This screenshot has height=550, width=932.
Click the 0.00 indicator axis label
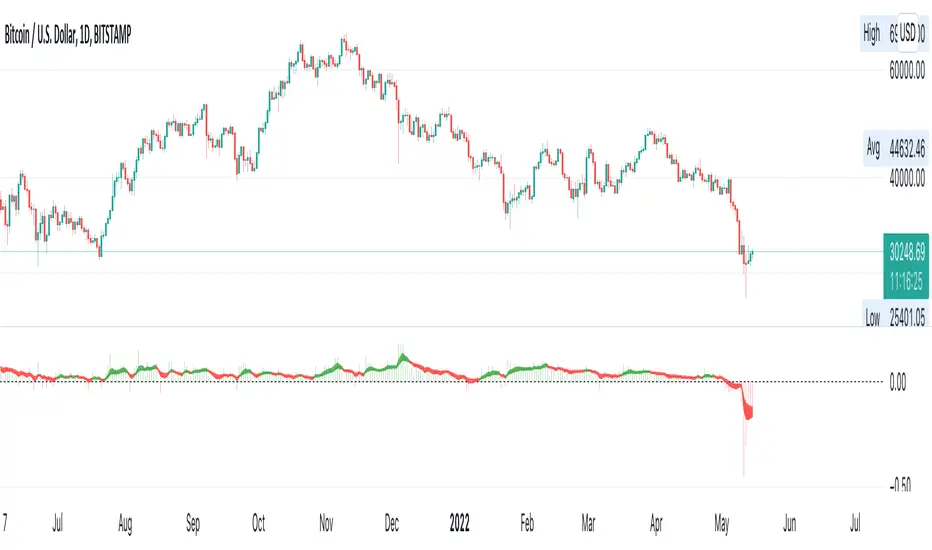tap(901, 381)
